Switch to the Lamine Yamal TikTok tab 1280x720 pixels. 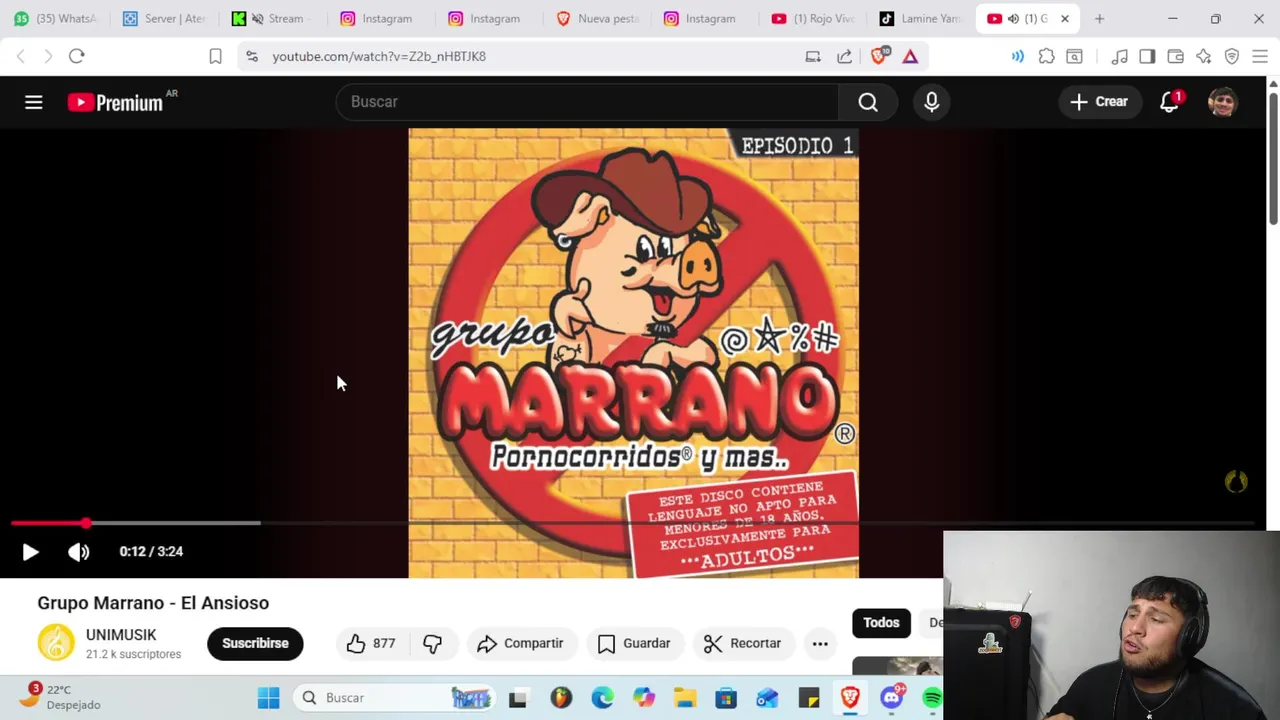(x=921, y=18)
